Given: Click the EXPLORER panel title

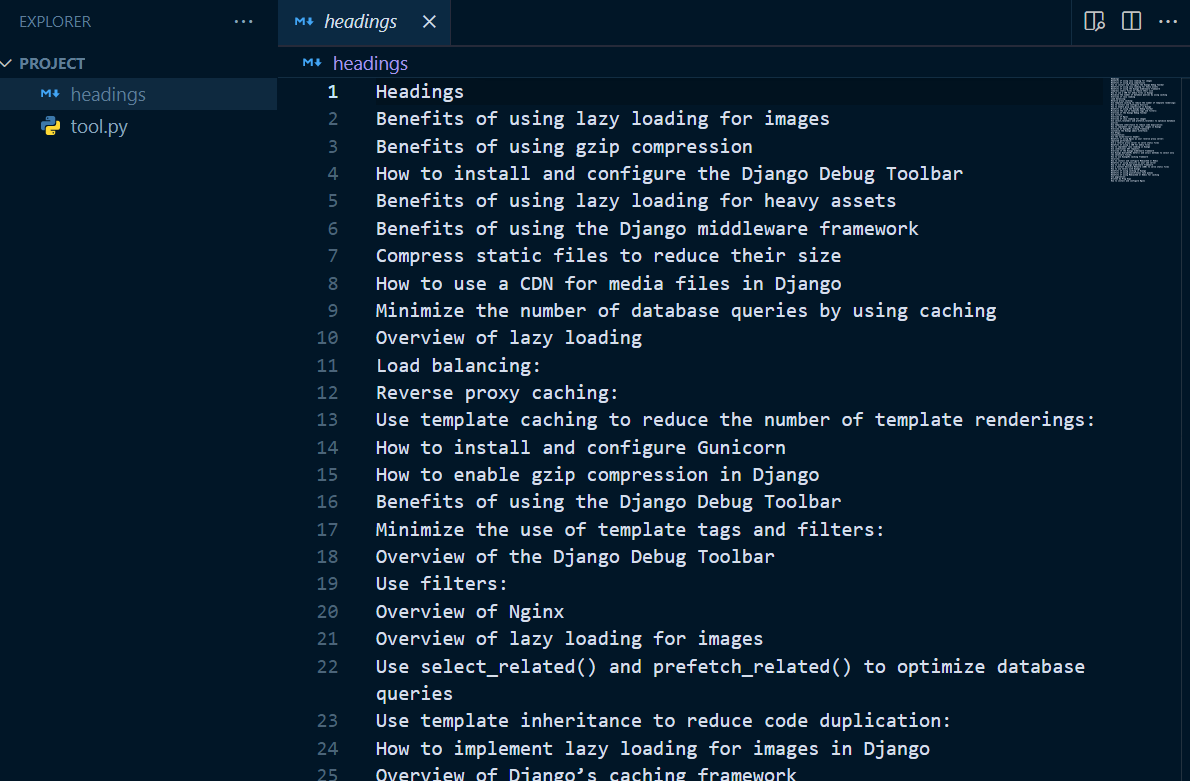Looking at the screenshot, I should 55,22.
